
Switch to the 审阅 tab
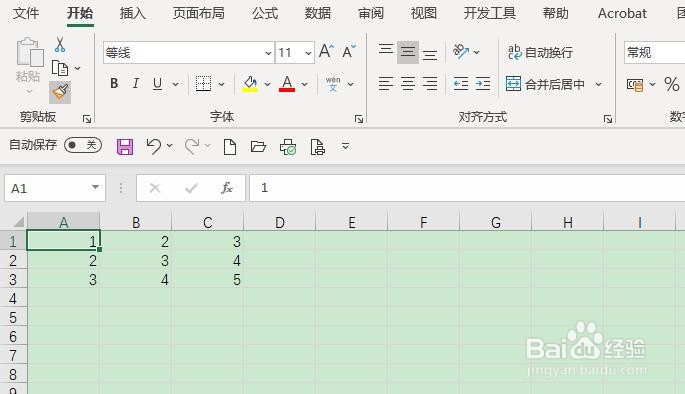[371, 13]
